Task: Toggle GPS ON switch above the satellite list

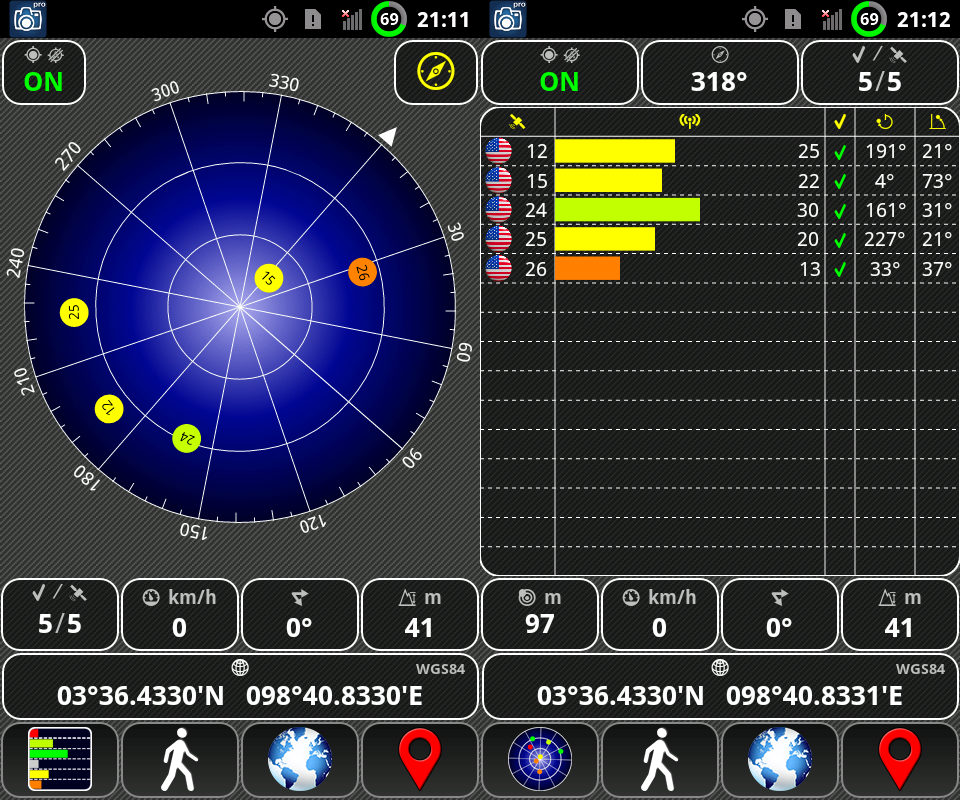Action: point(559,72)
